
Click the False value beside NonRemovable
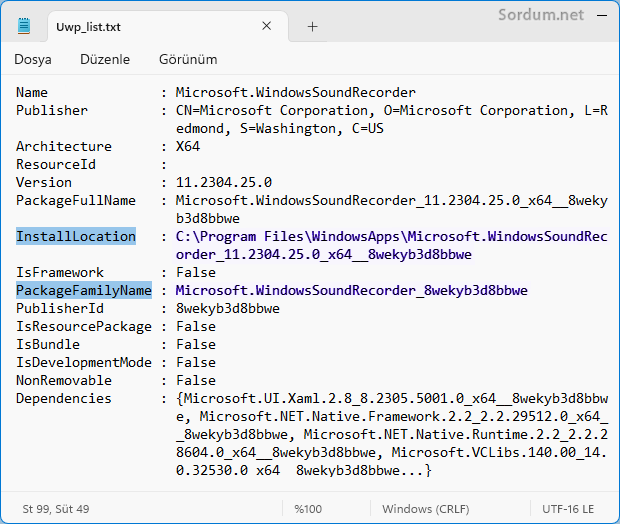[196, 380]
